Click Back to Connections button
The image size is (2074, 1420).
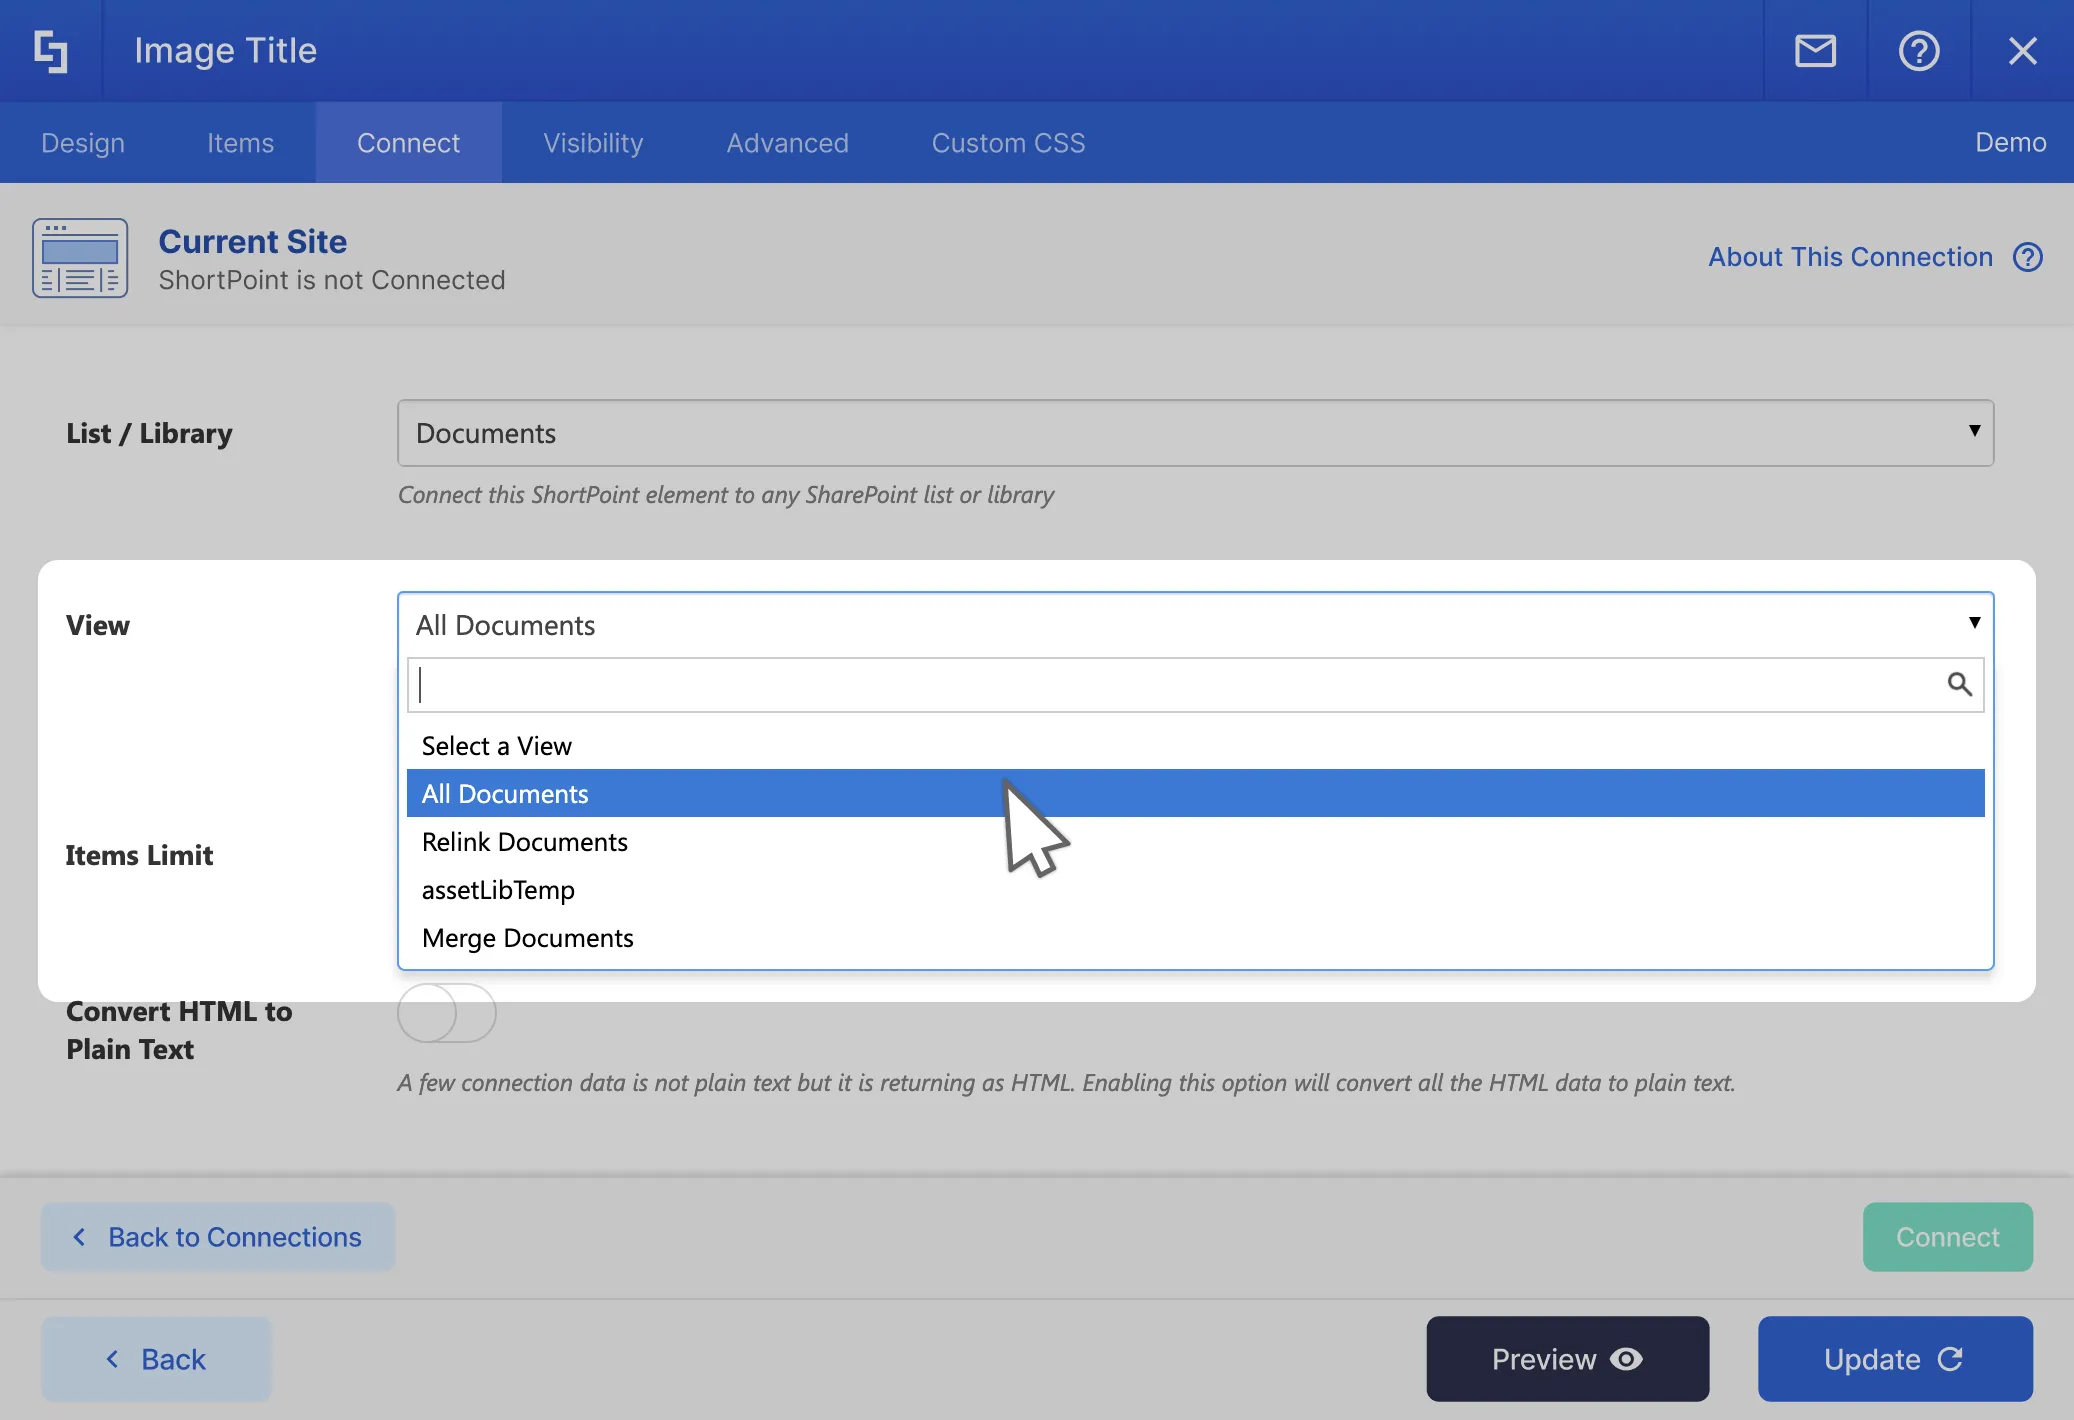[x=218, y=1237]
